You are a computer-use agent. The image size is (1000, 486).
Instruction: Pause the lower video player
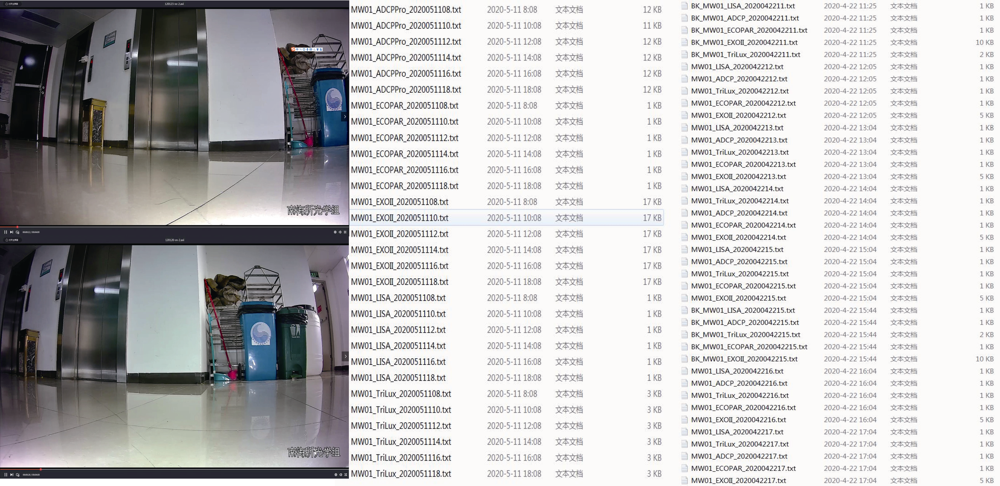[x=5, y=475]
